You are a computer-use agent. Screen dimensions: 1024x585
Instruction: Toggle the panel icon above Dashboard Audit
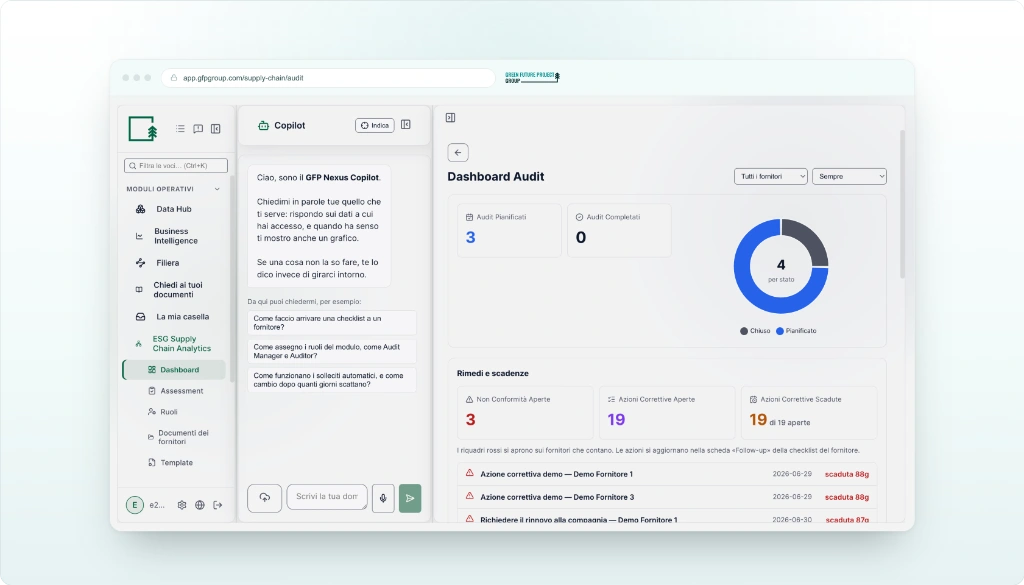click(451, 118)
